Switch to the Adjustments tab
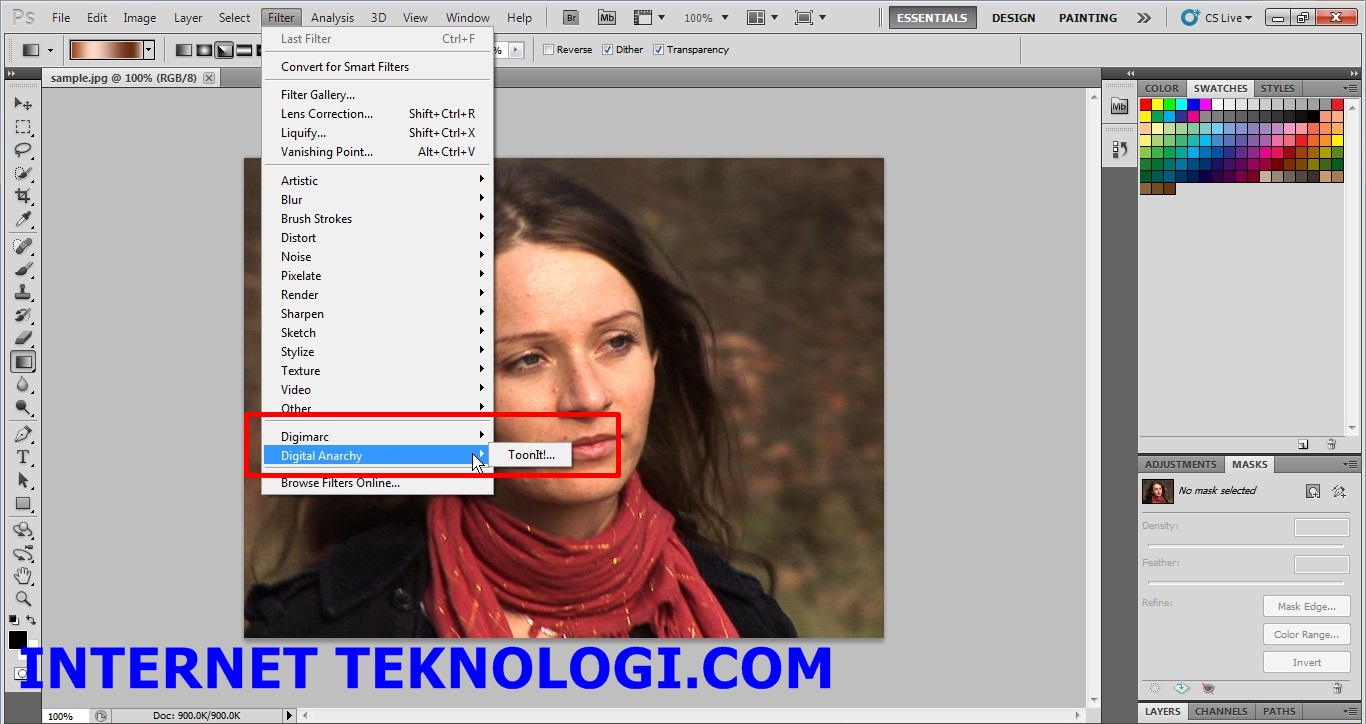The width and height of the screenshot is (1366, 724). (x=1181, y=464)
